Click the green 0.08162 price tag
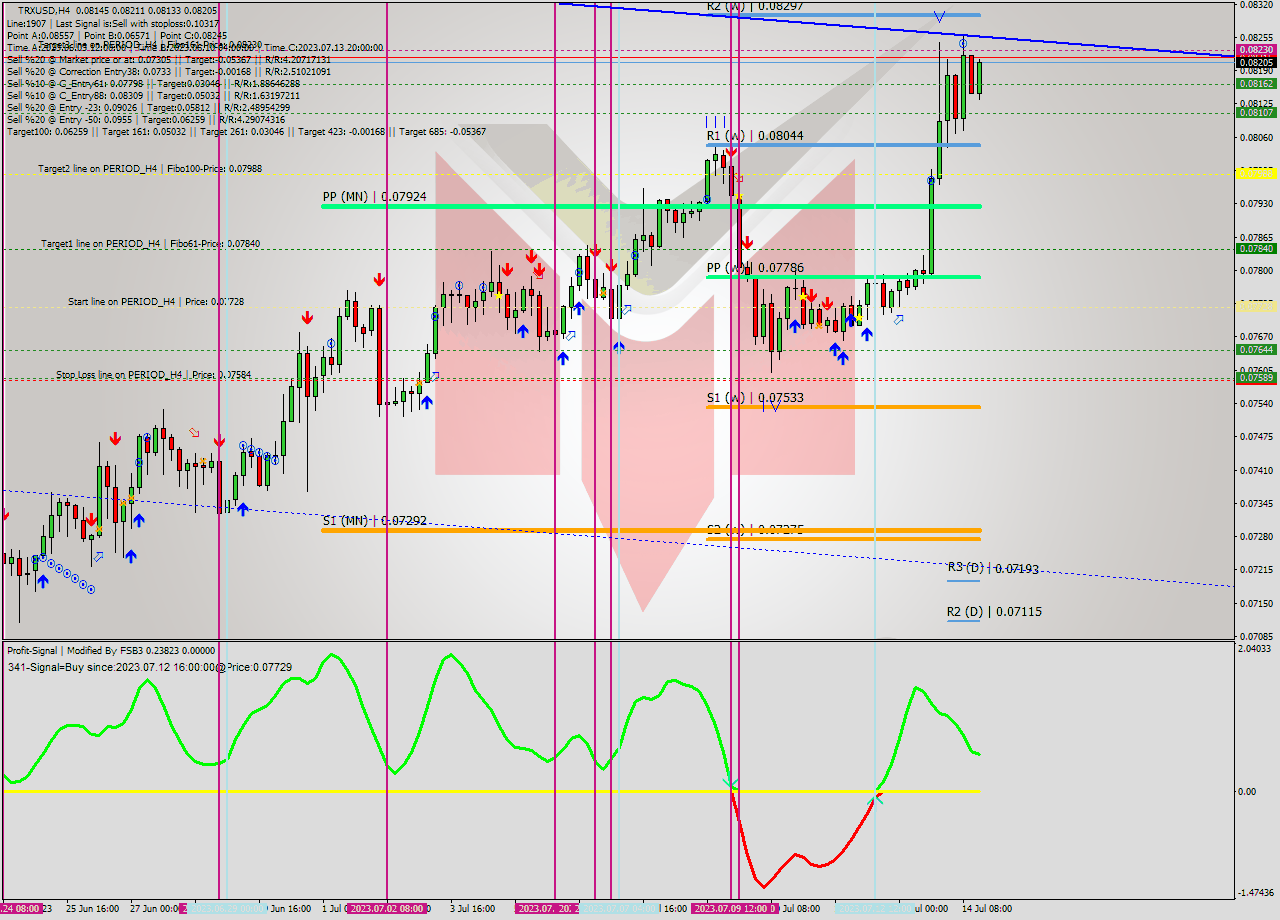The height and width of the screenshot is (920, 1280). point(1256,84)
